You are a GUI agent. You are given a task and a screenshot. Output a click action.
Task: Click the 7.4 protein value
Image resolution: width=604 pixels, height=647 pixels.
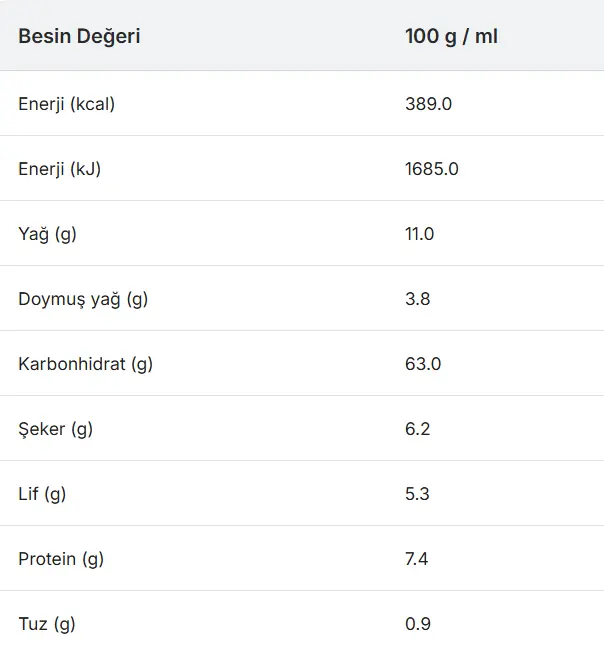417,560
